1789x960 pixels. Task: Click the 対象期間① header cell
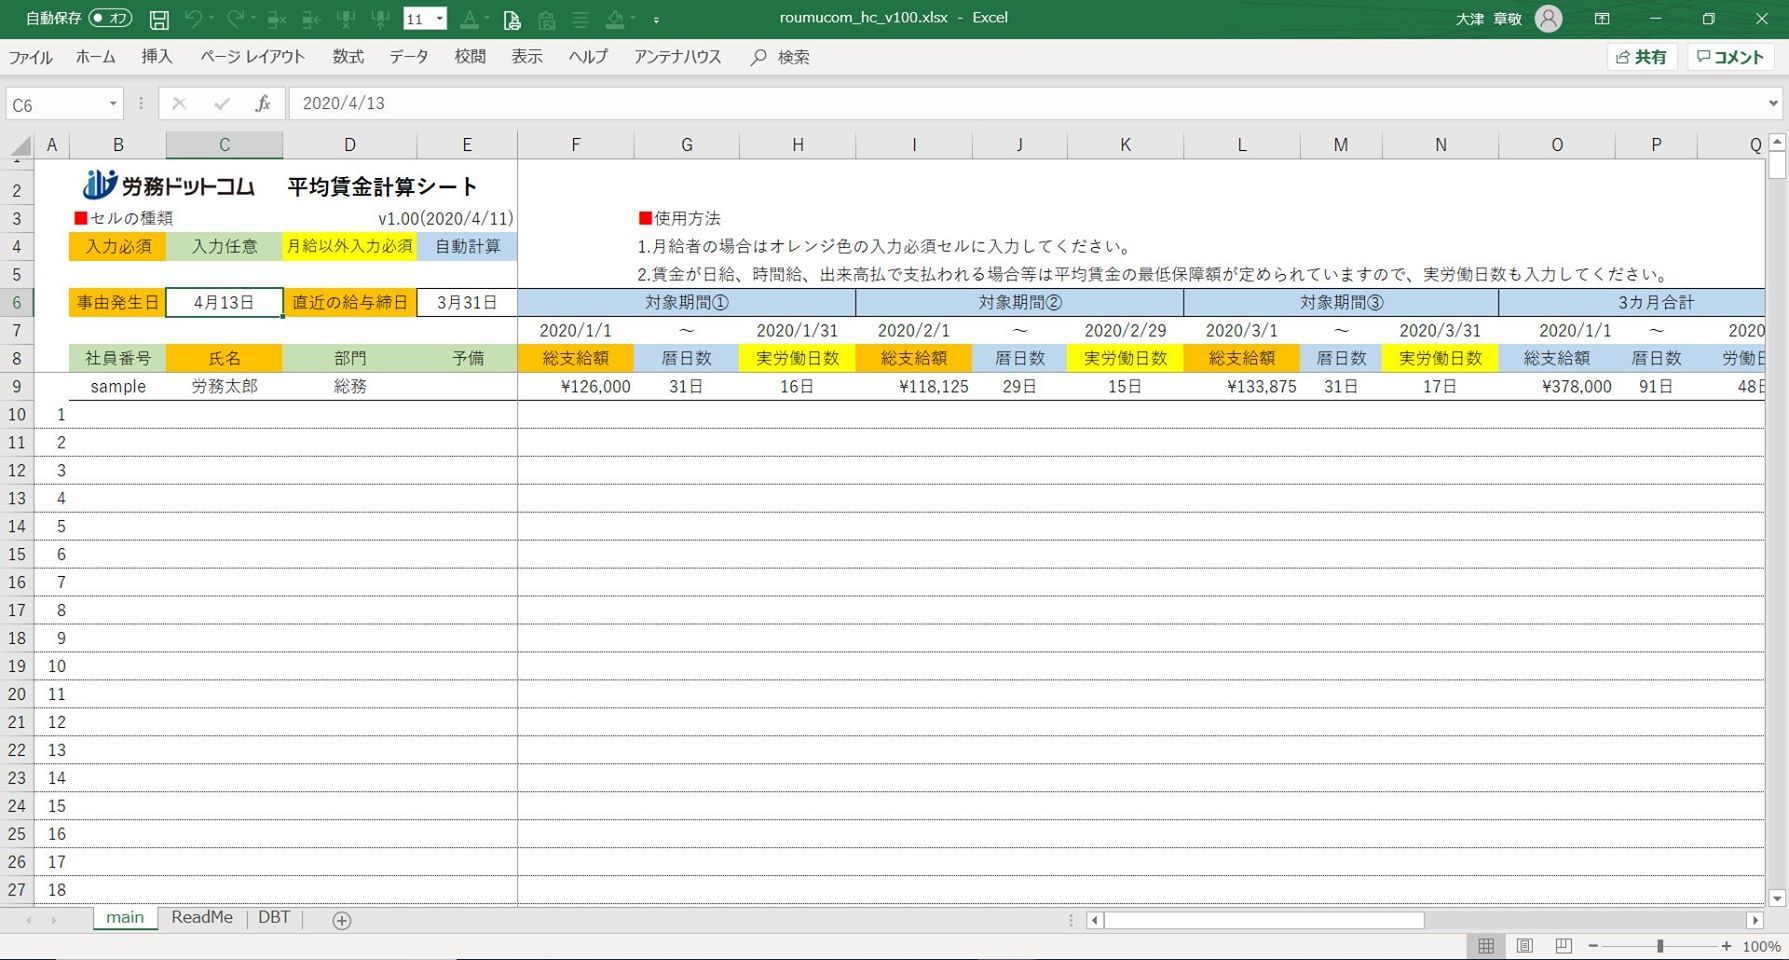(x=686, y=302)
